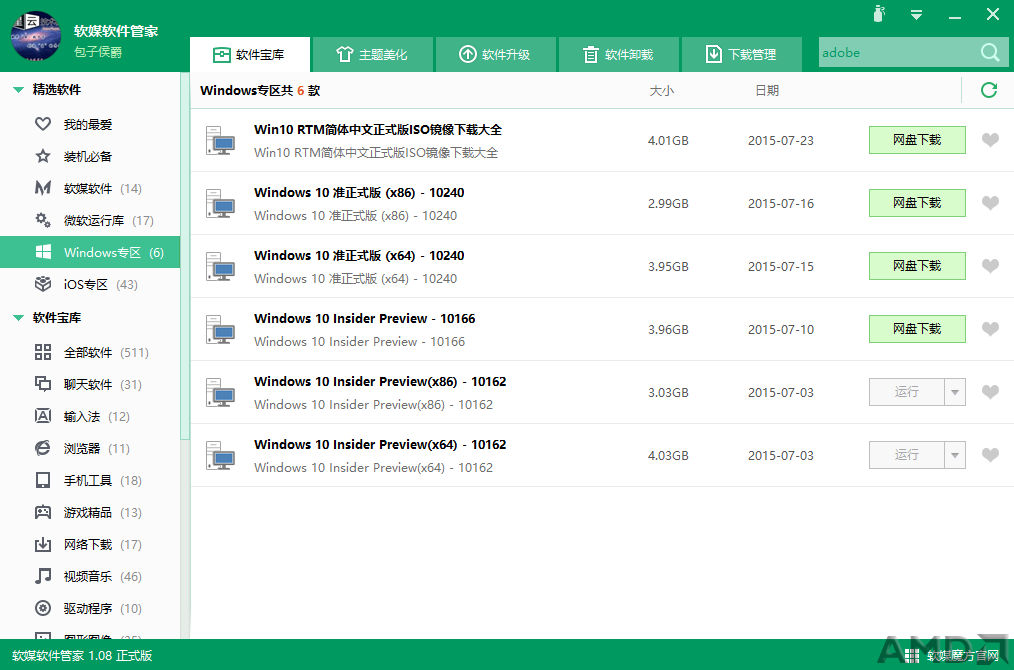The height and width of the screenshot is (670, 1014).
Task: Select the 软媒软件 sidebar icon
Action: pyautogui.click(x=43, y=188)
